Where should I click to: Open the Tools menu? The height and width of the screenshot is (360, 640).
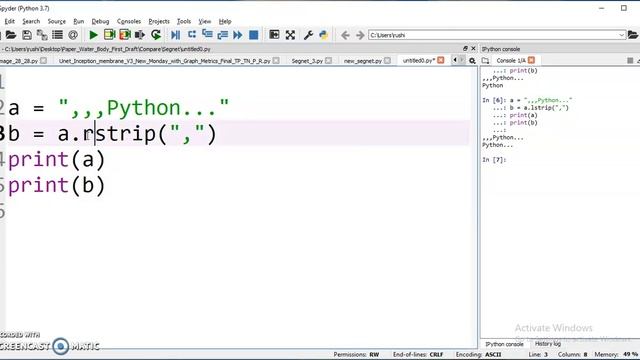tap(184, 21)
